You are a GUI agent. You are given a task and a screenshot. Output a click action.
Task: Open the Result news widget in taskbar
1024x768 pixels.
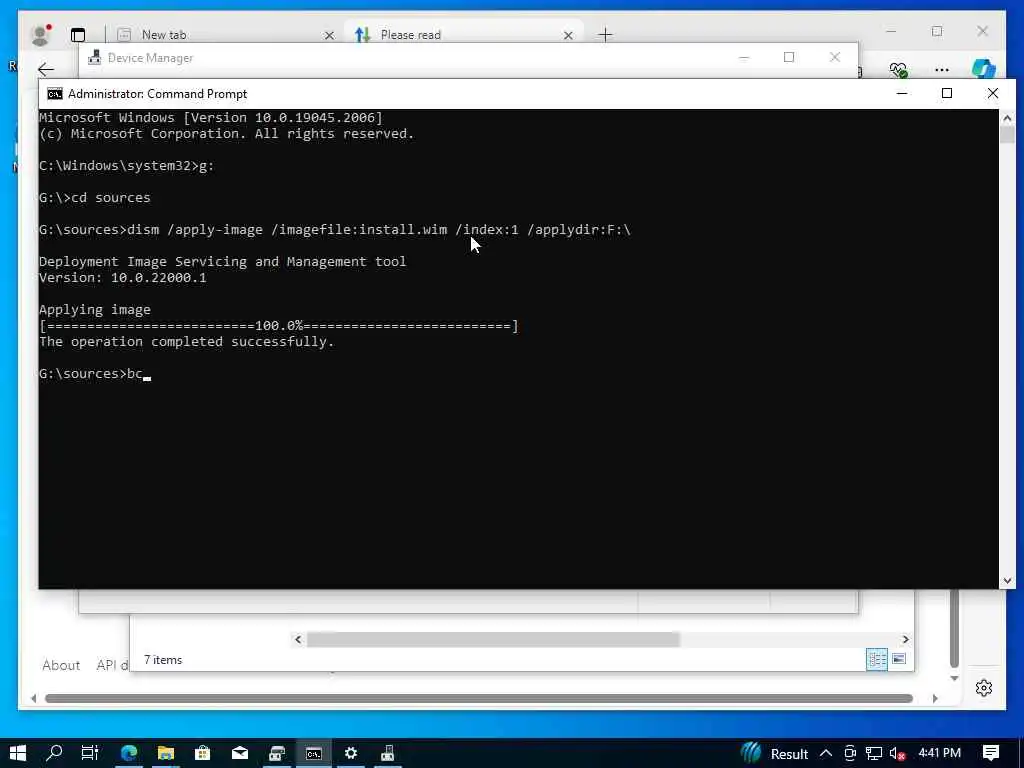(775, 754)
